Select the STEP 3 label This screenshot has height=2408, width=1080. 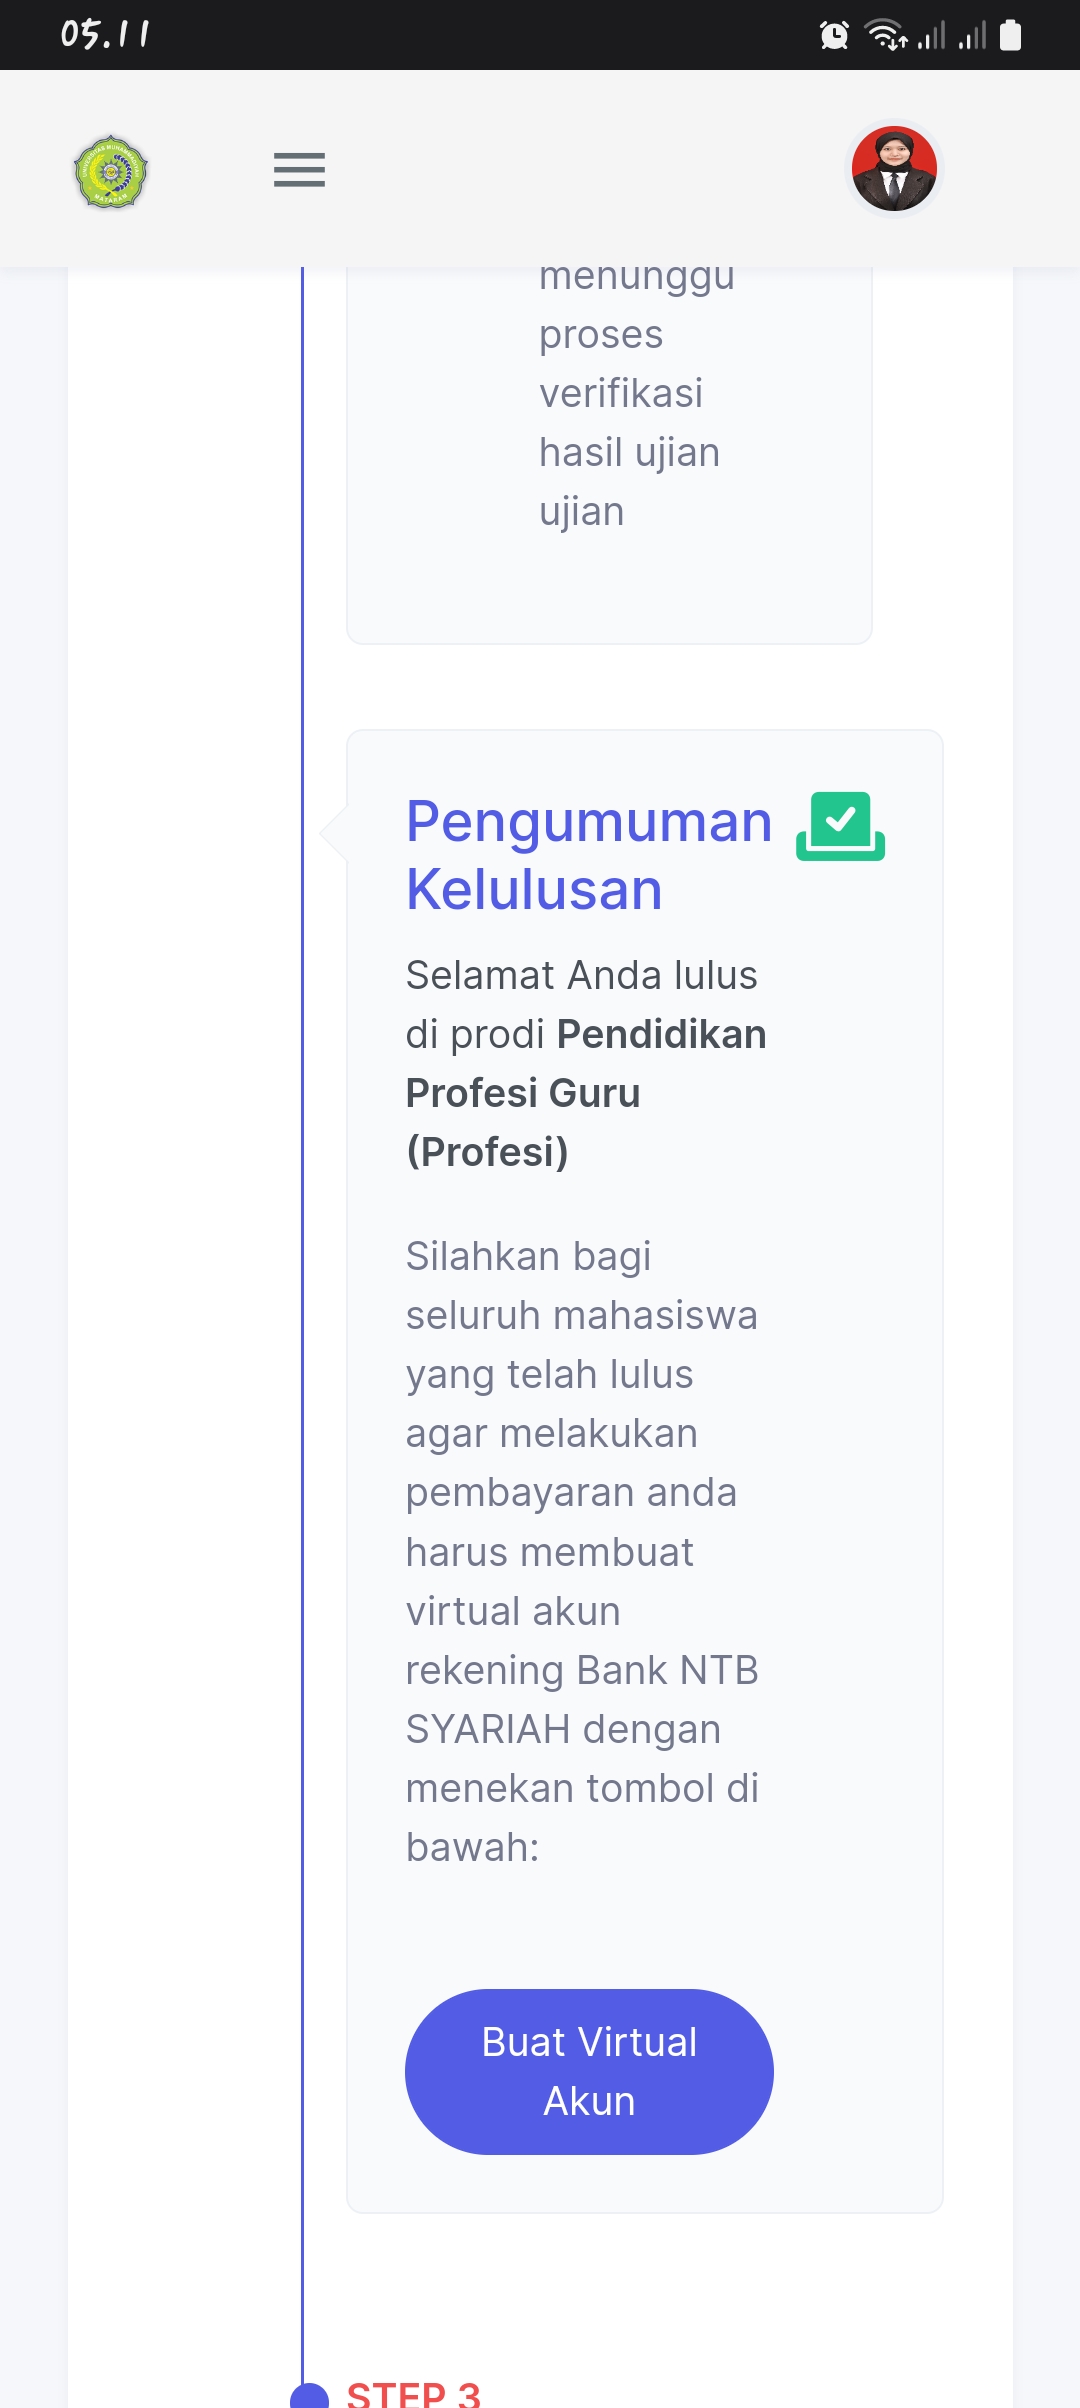click(x=413, y=2393)
